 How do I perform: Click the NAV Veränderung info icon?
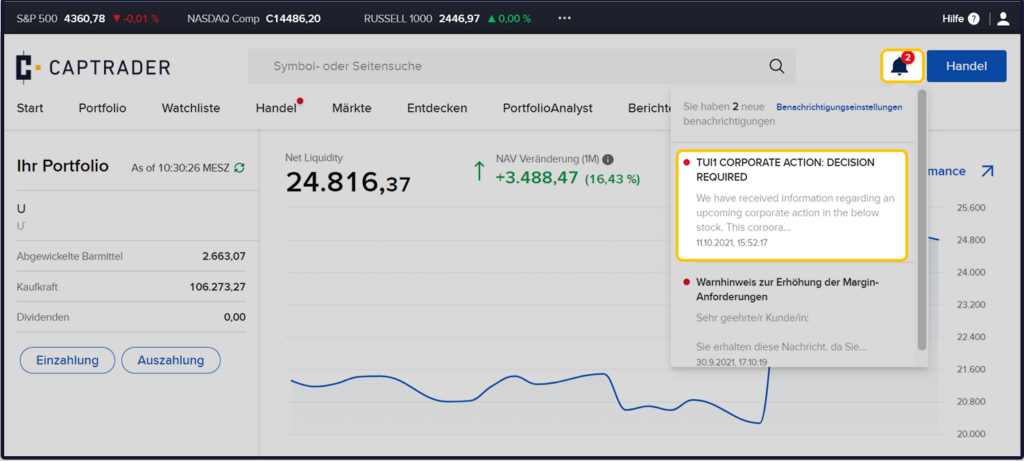[x=608, y=159]
